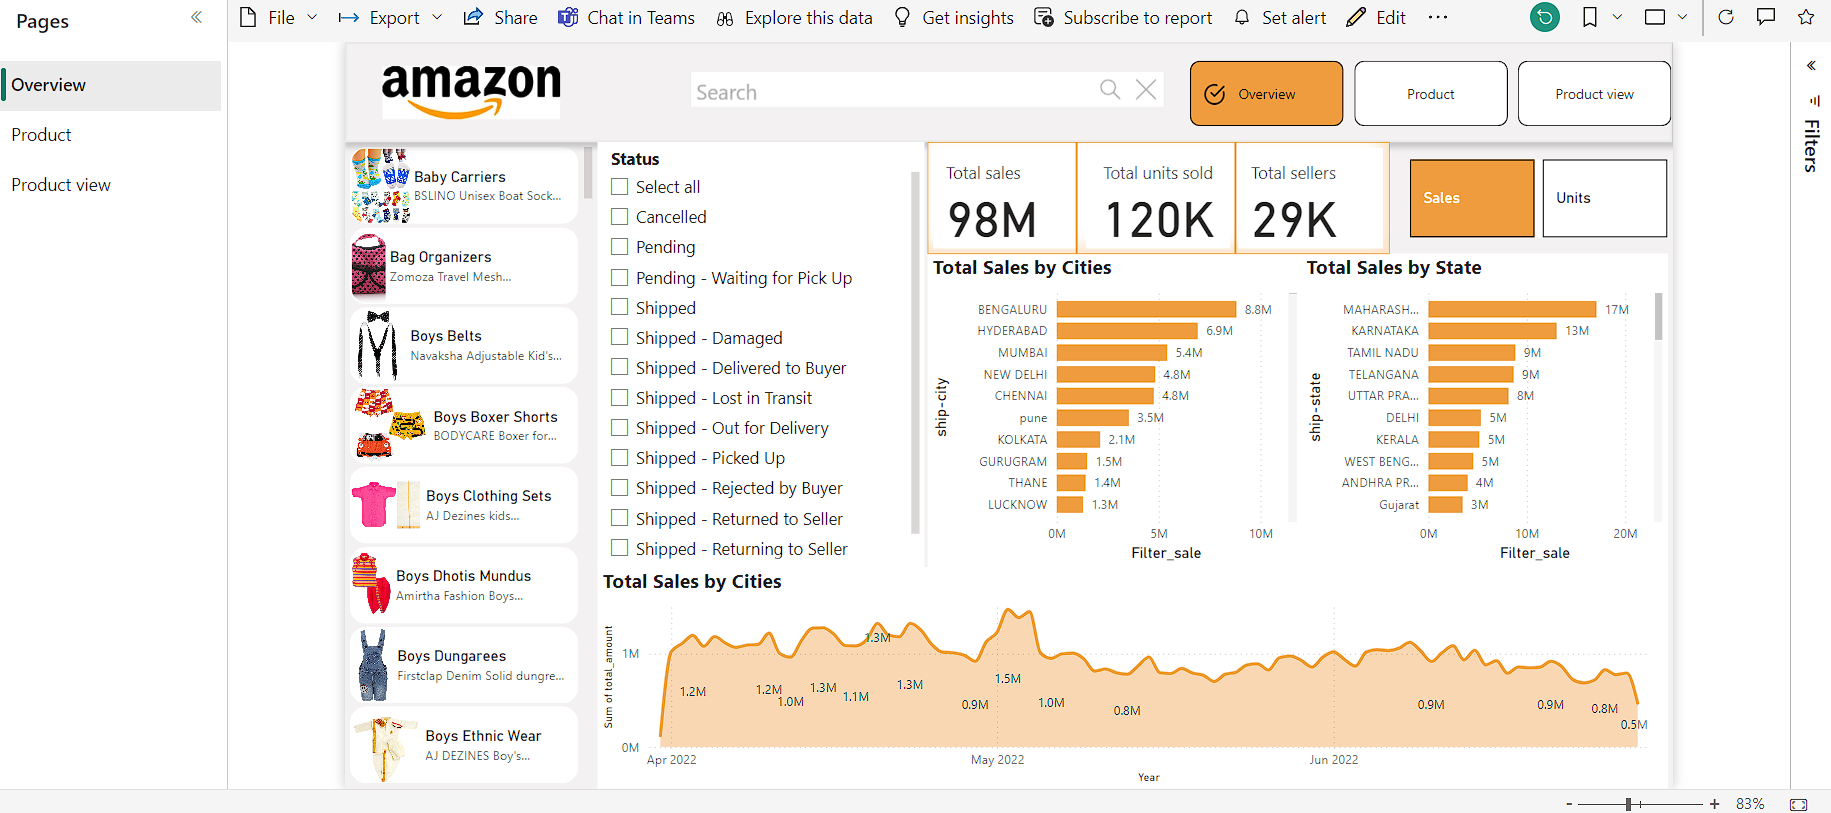Screen dimensions: 1831x813
Task: Check Shipped - Lost in Transit checkbox
Action: pyautogui.click(x=620, y=397)
